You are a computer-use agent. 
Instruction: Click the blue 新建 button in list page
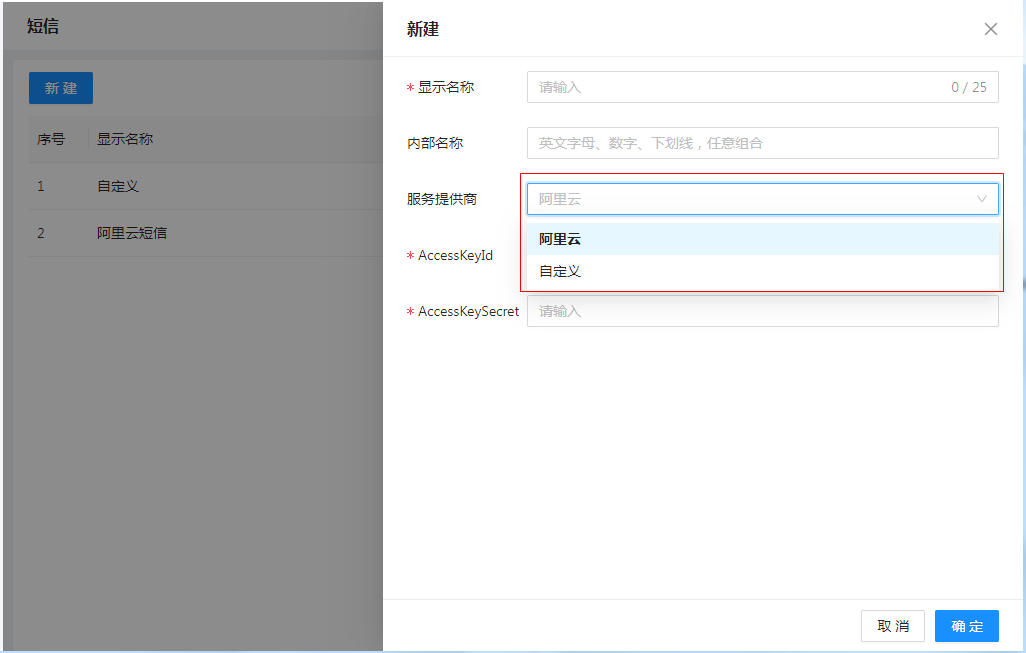[x=61, y=88]
